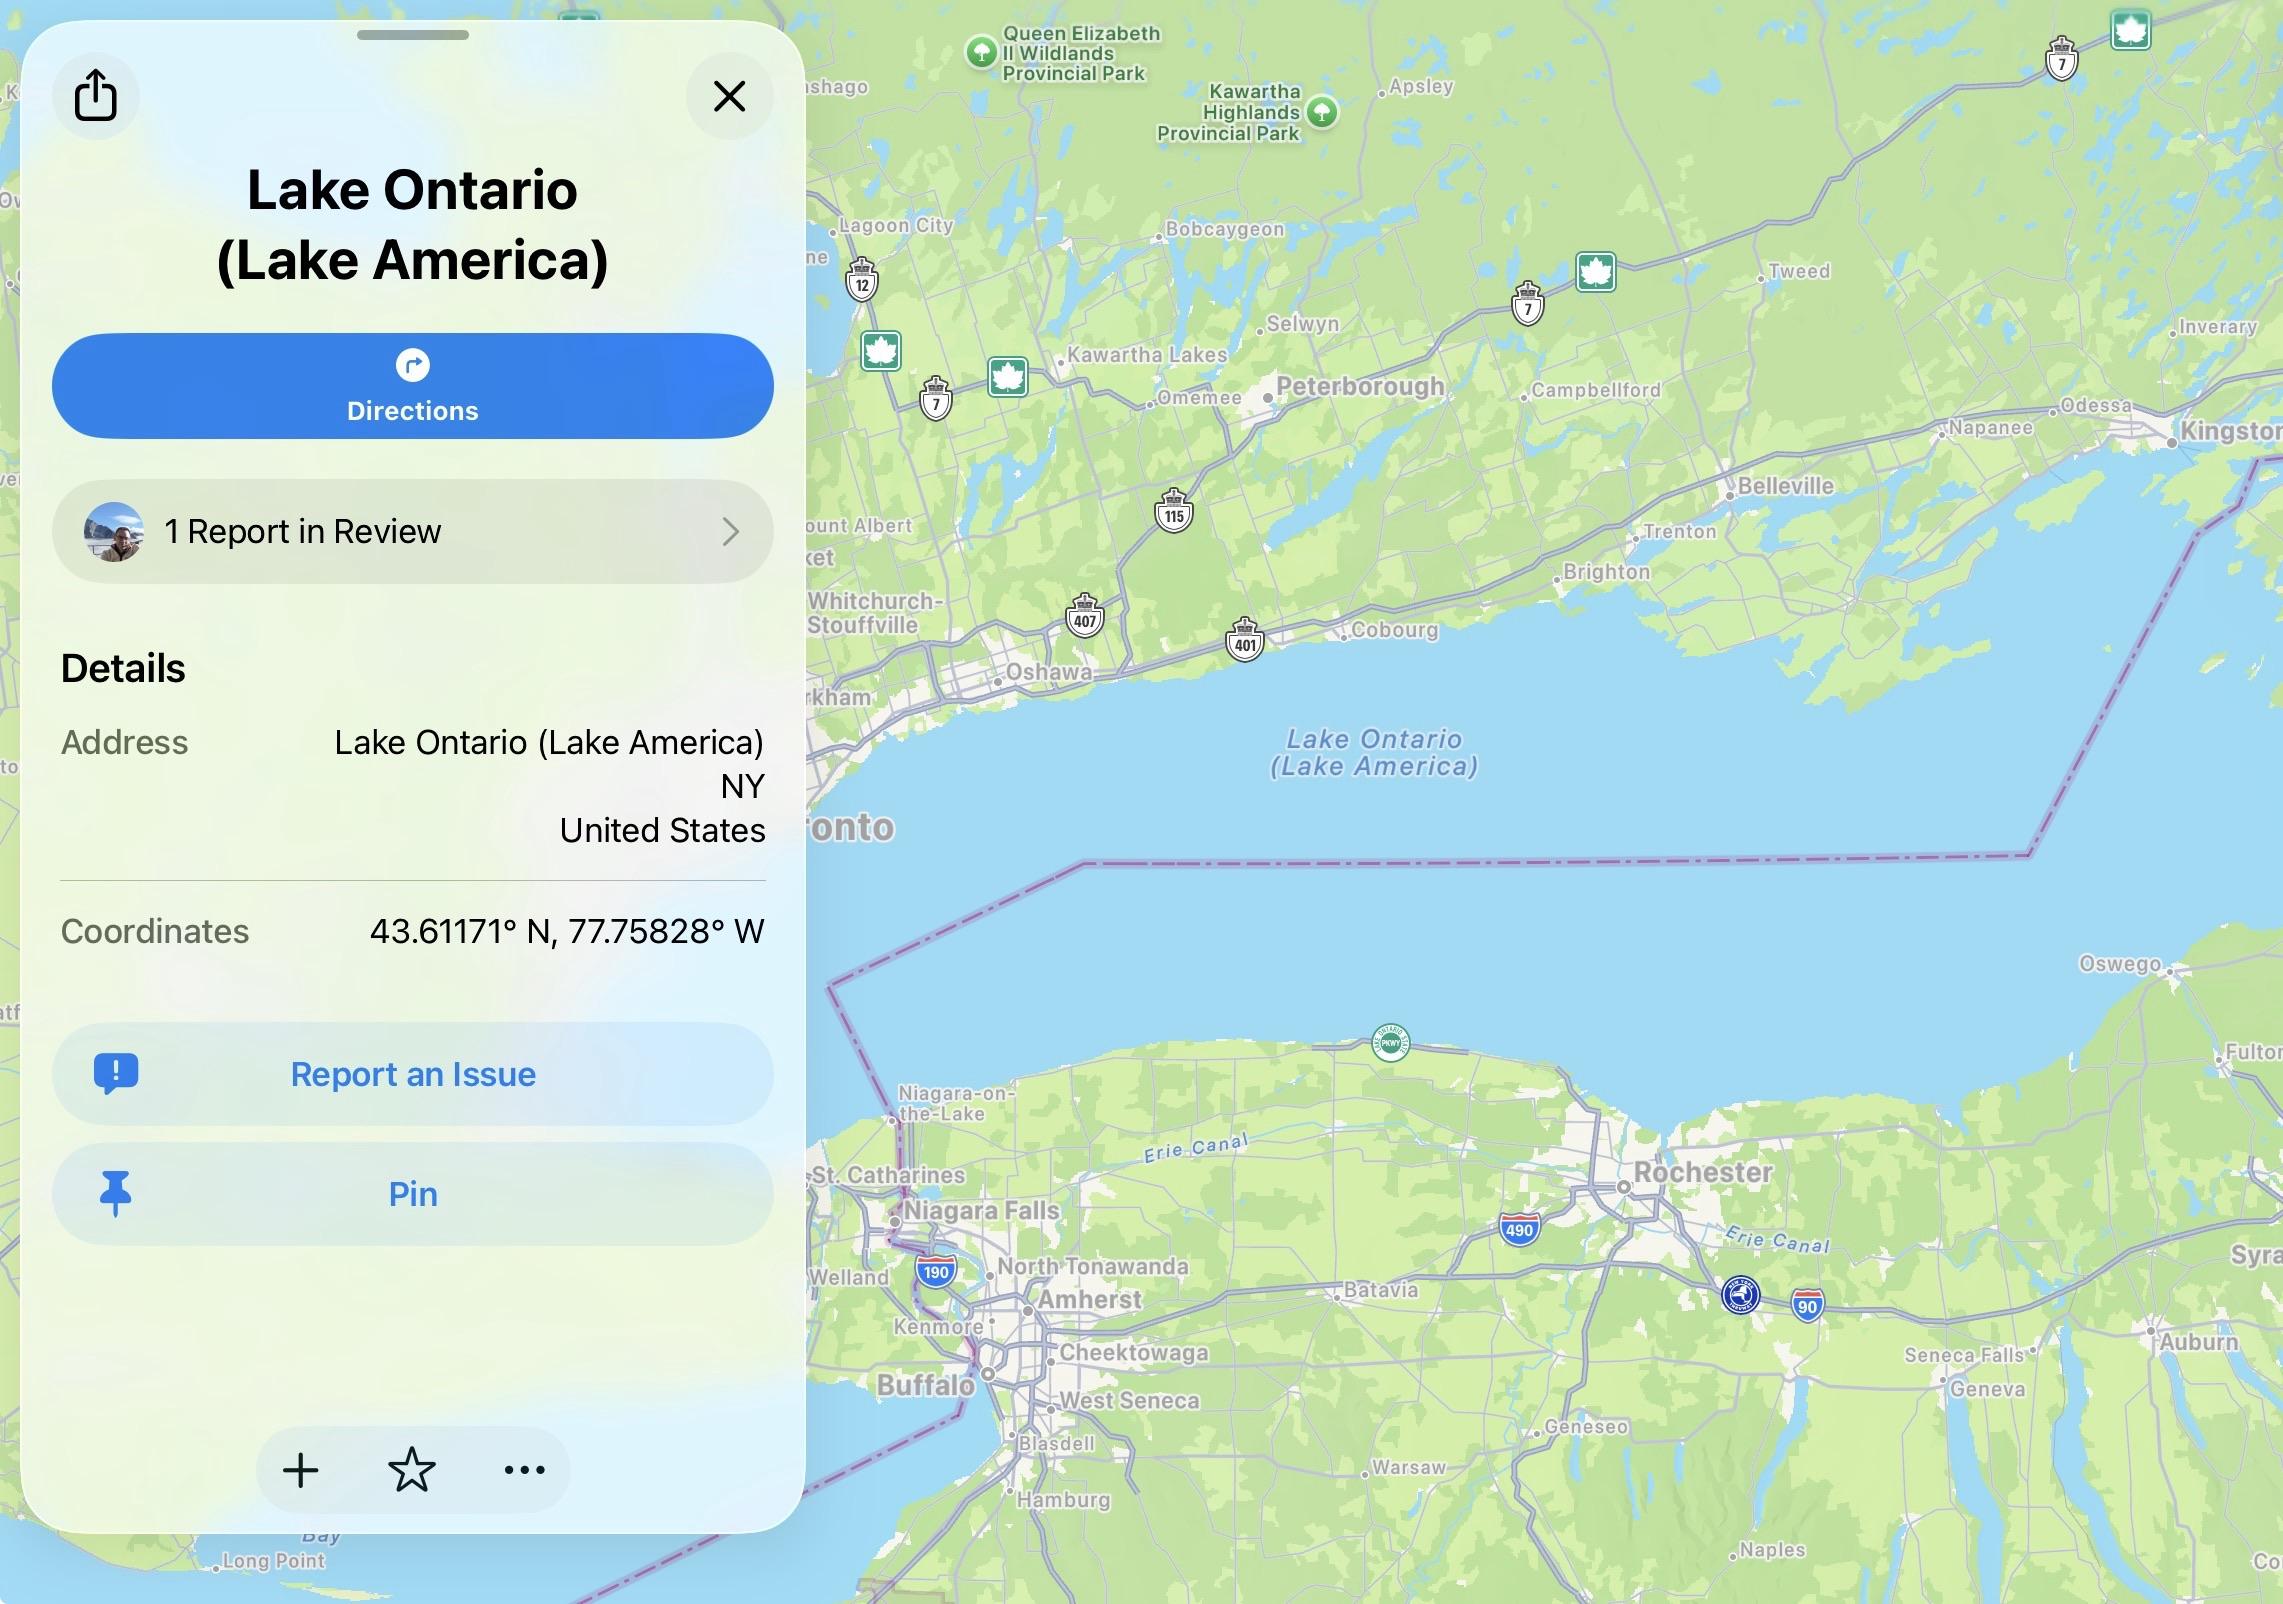Select the Kawartha Highlands Provincial Park marker

pyautogui.click(x=1322, y=111)
